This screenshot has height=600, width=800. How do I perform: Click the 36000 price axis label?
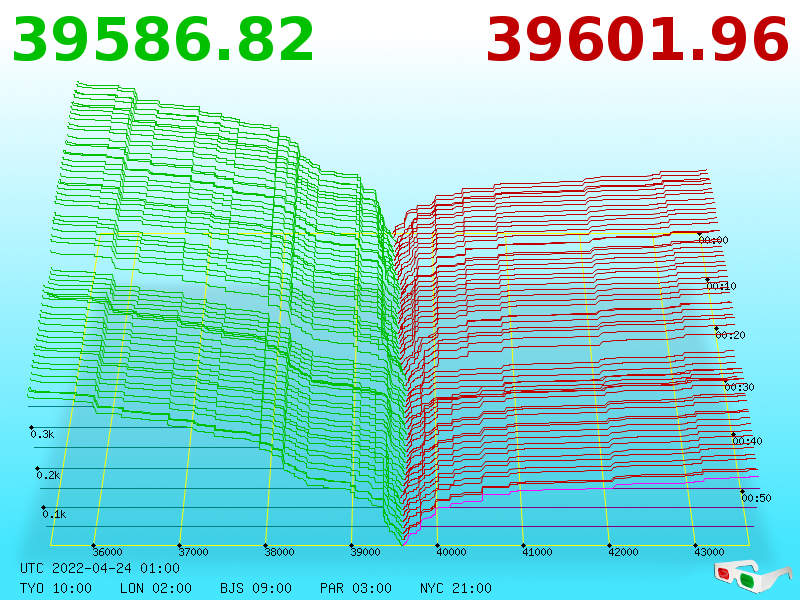[x=107, y=552]
